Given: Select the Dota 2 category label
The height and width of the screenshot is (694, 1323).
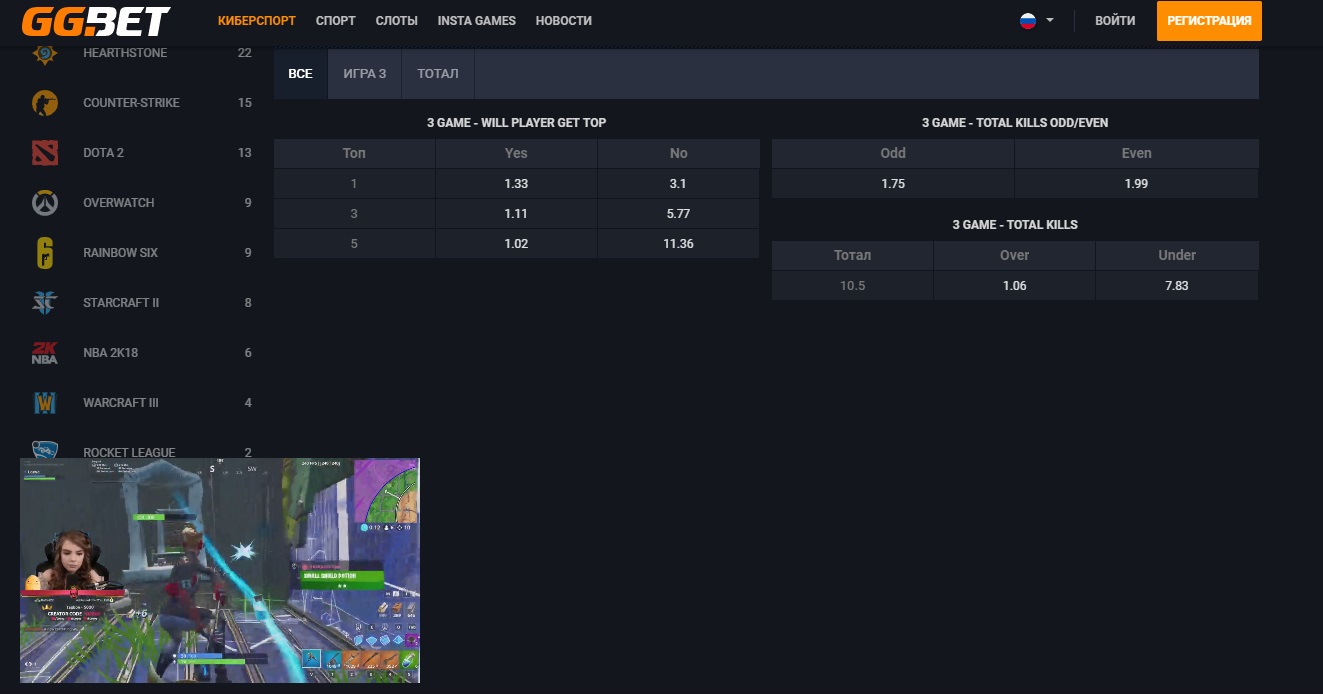Looking at the screenshot, I should 103,153.
